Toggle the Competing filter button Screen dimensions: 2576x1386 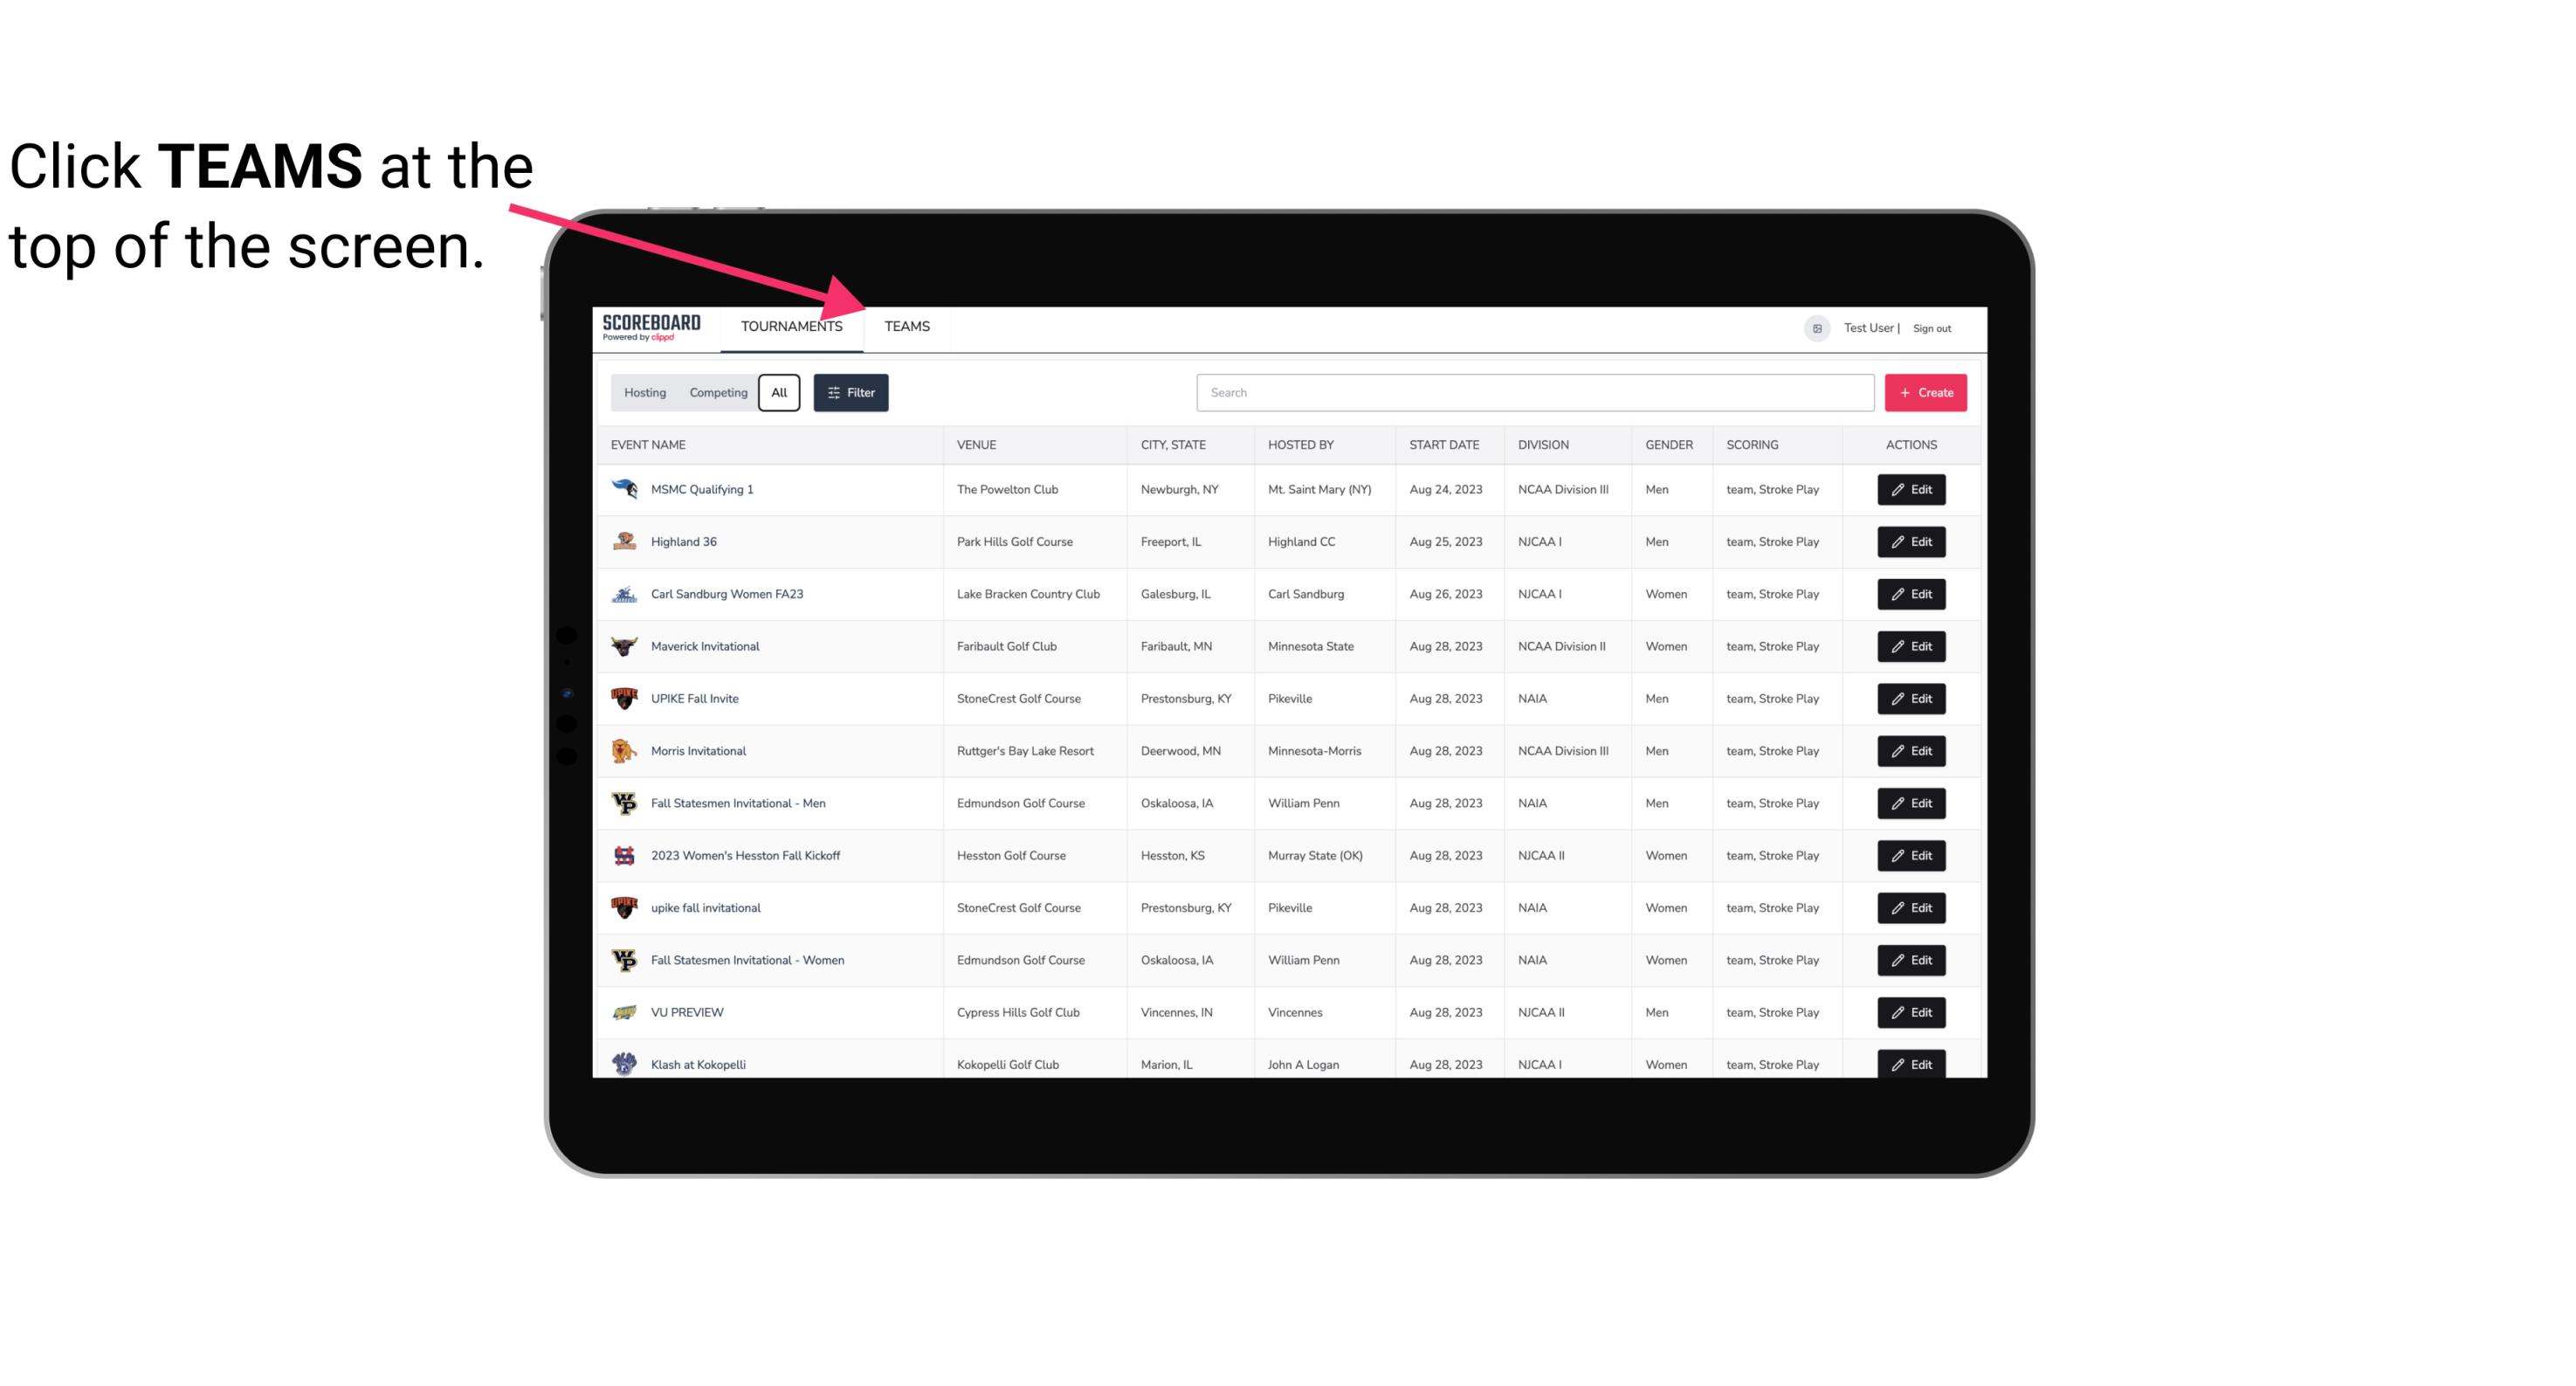click(717, 393)
